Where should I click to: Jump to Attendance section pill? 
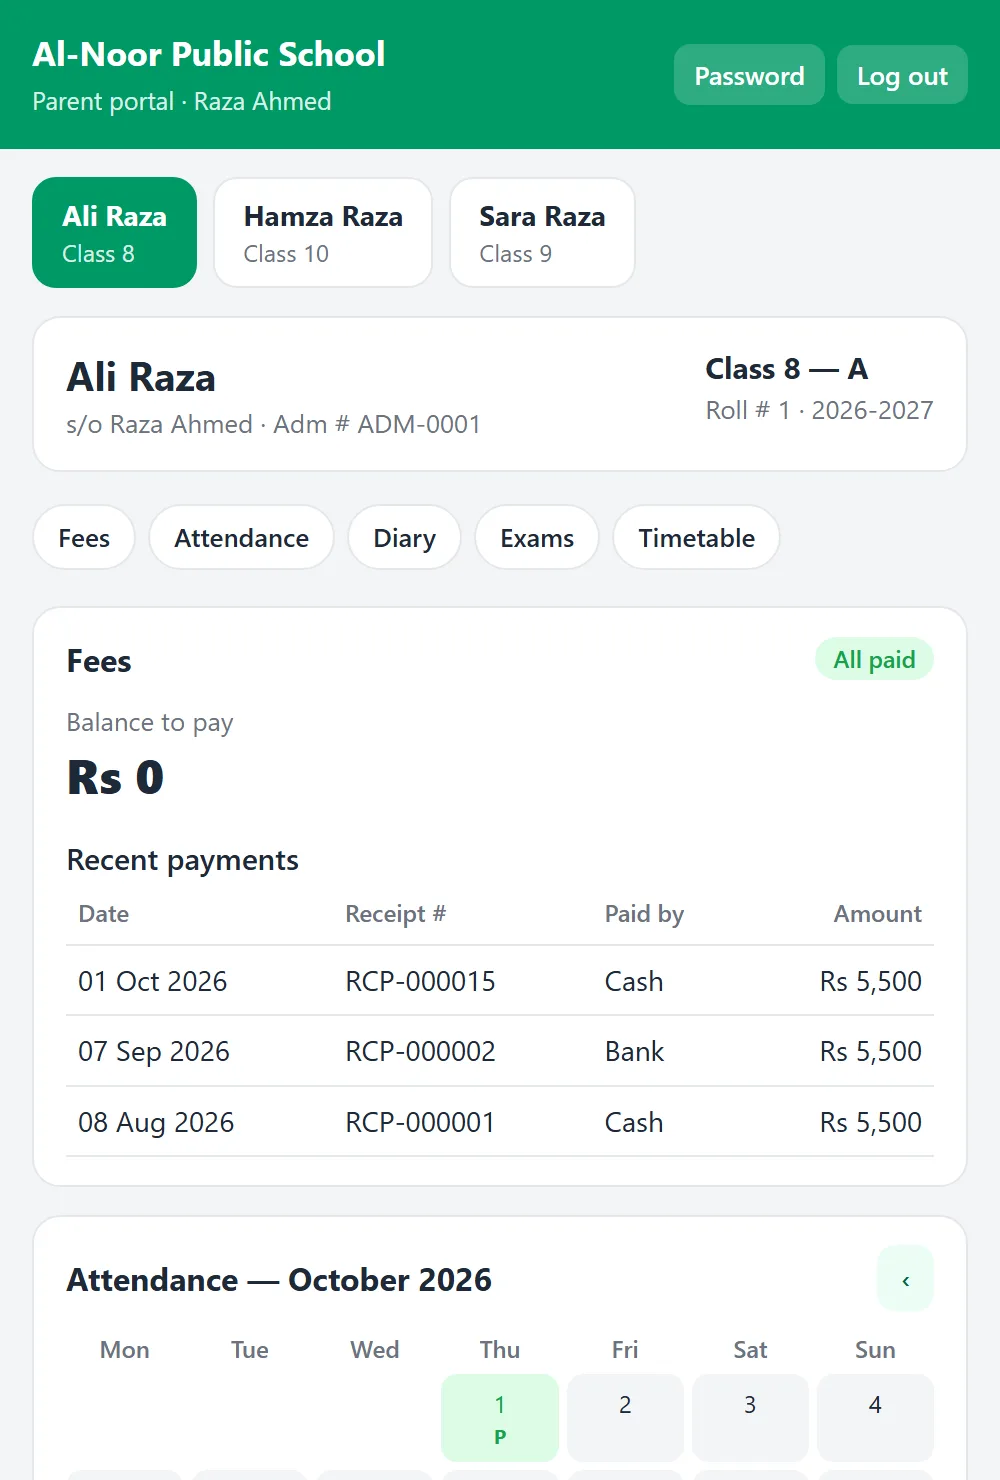[x=241, y=538]
